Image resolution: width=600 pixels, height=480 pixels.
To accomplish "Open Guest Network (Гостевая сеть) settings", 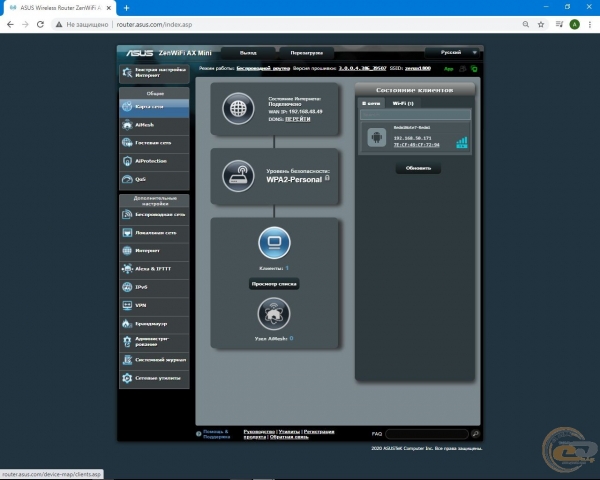I will (154, 143).
